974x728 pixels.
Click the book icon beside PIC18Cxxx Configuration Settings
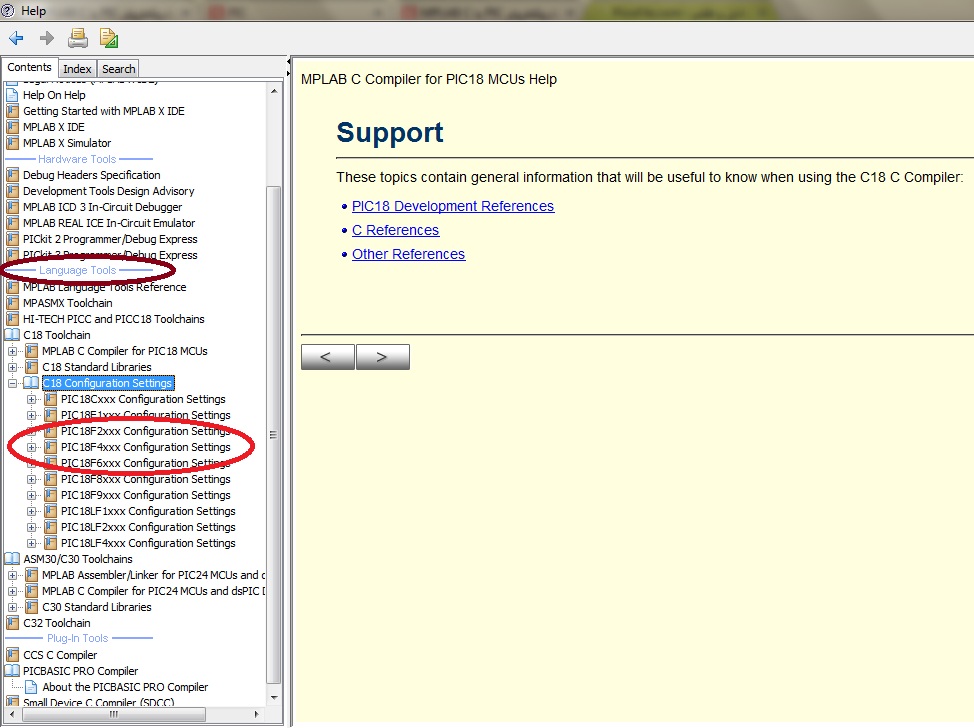(50, 399)
